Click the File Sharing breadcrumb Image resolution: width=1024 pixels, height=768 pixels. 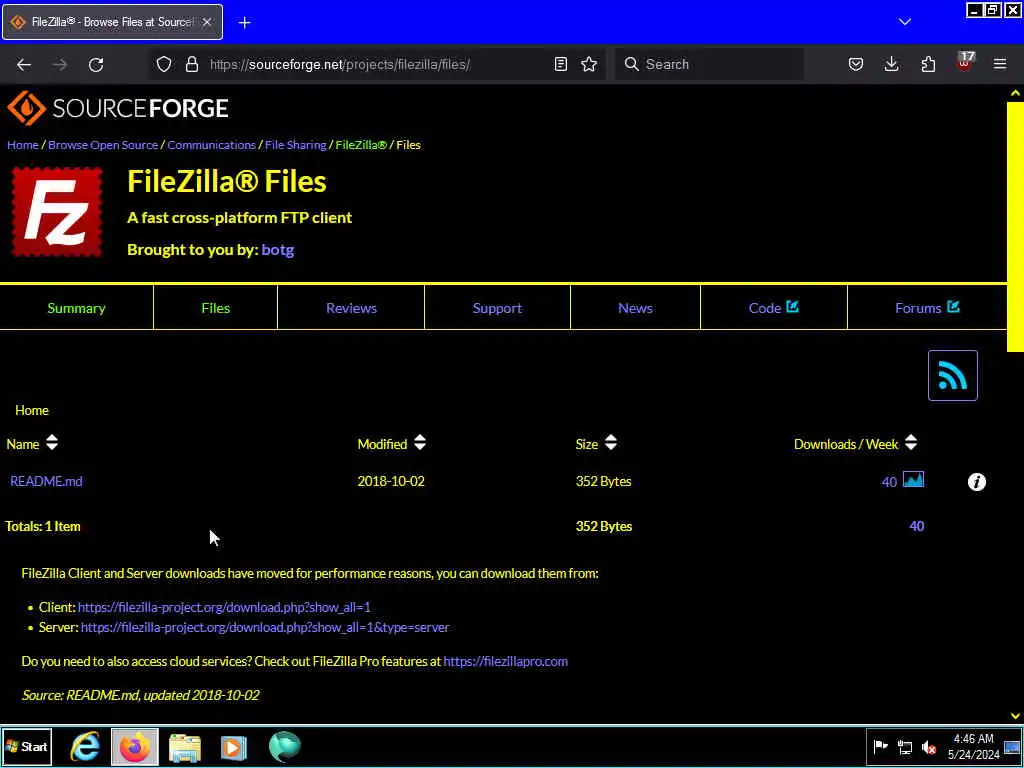pos(296,145)
